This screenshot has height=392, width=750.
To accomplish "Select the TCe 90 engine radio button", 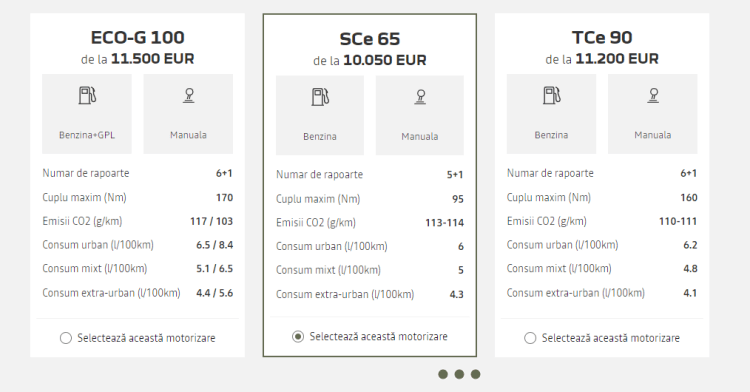I will point(530,338).
